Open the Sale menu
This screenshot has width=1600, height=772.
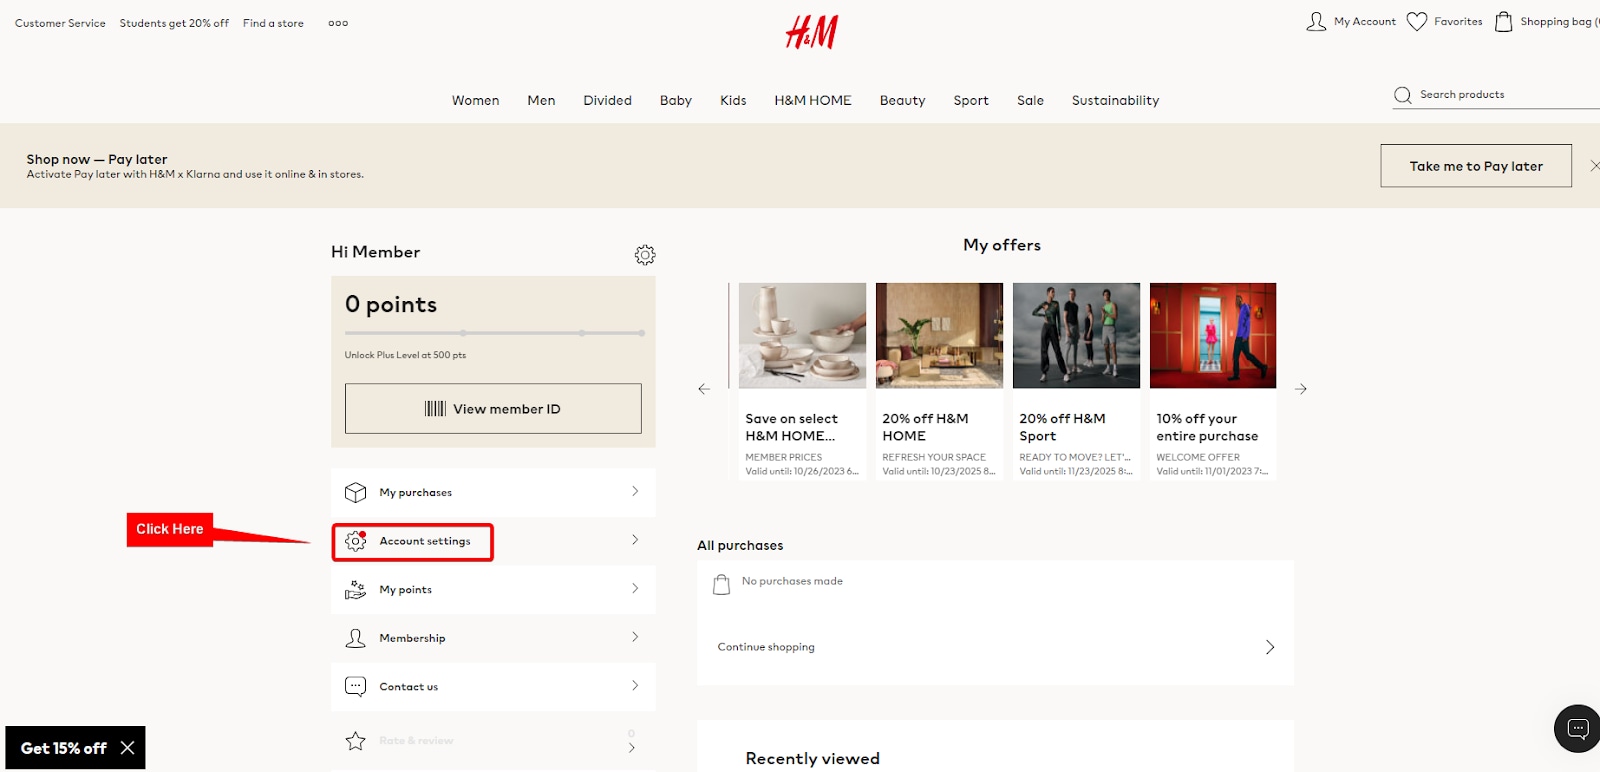coord(1030,100)
